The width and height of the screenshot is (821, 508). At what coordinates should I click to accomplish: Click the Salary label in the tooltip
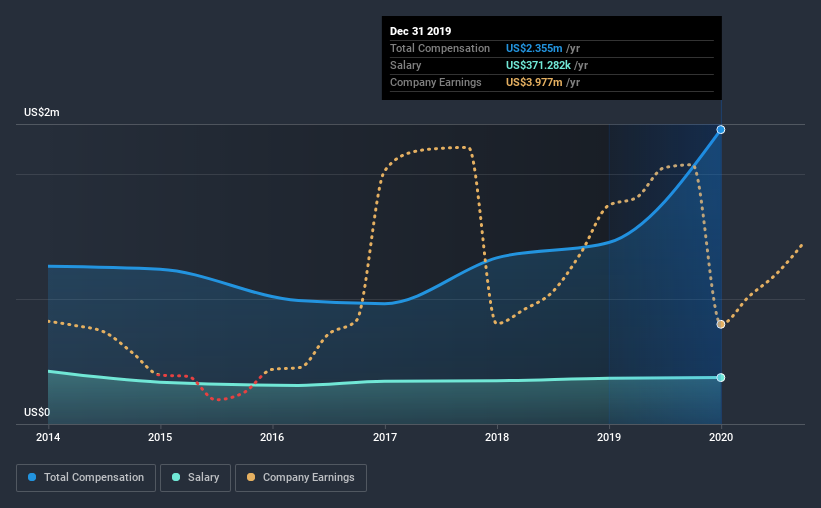405,65
